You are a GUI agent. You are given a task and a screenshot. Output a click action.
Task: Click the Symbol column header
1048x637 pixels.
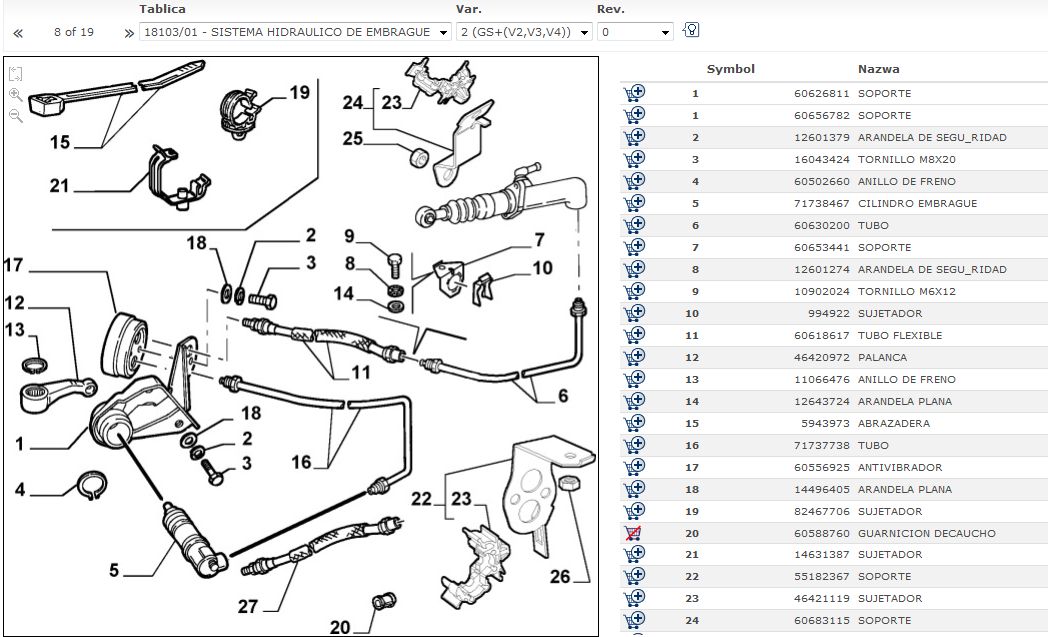[730, 69]
